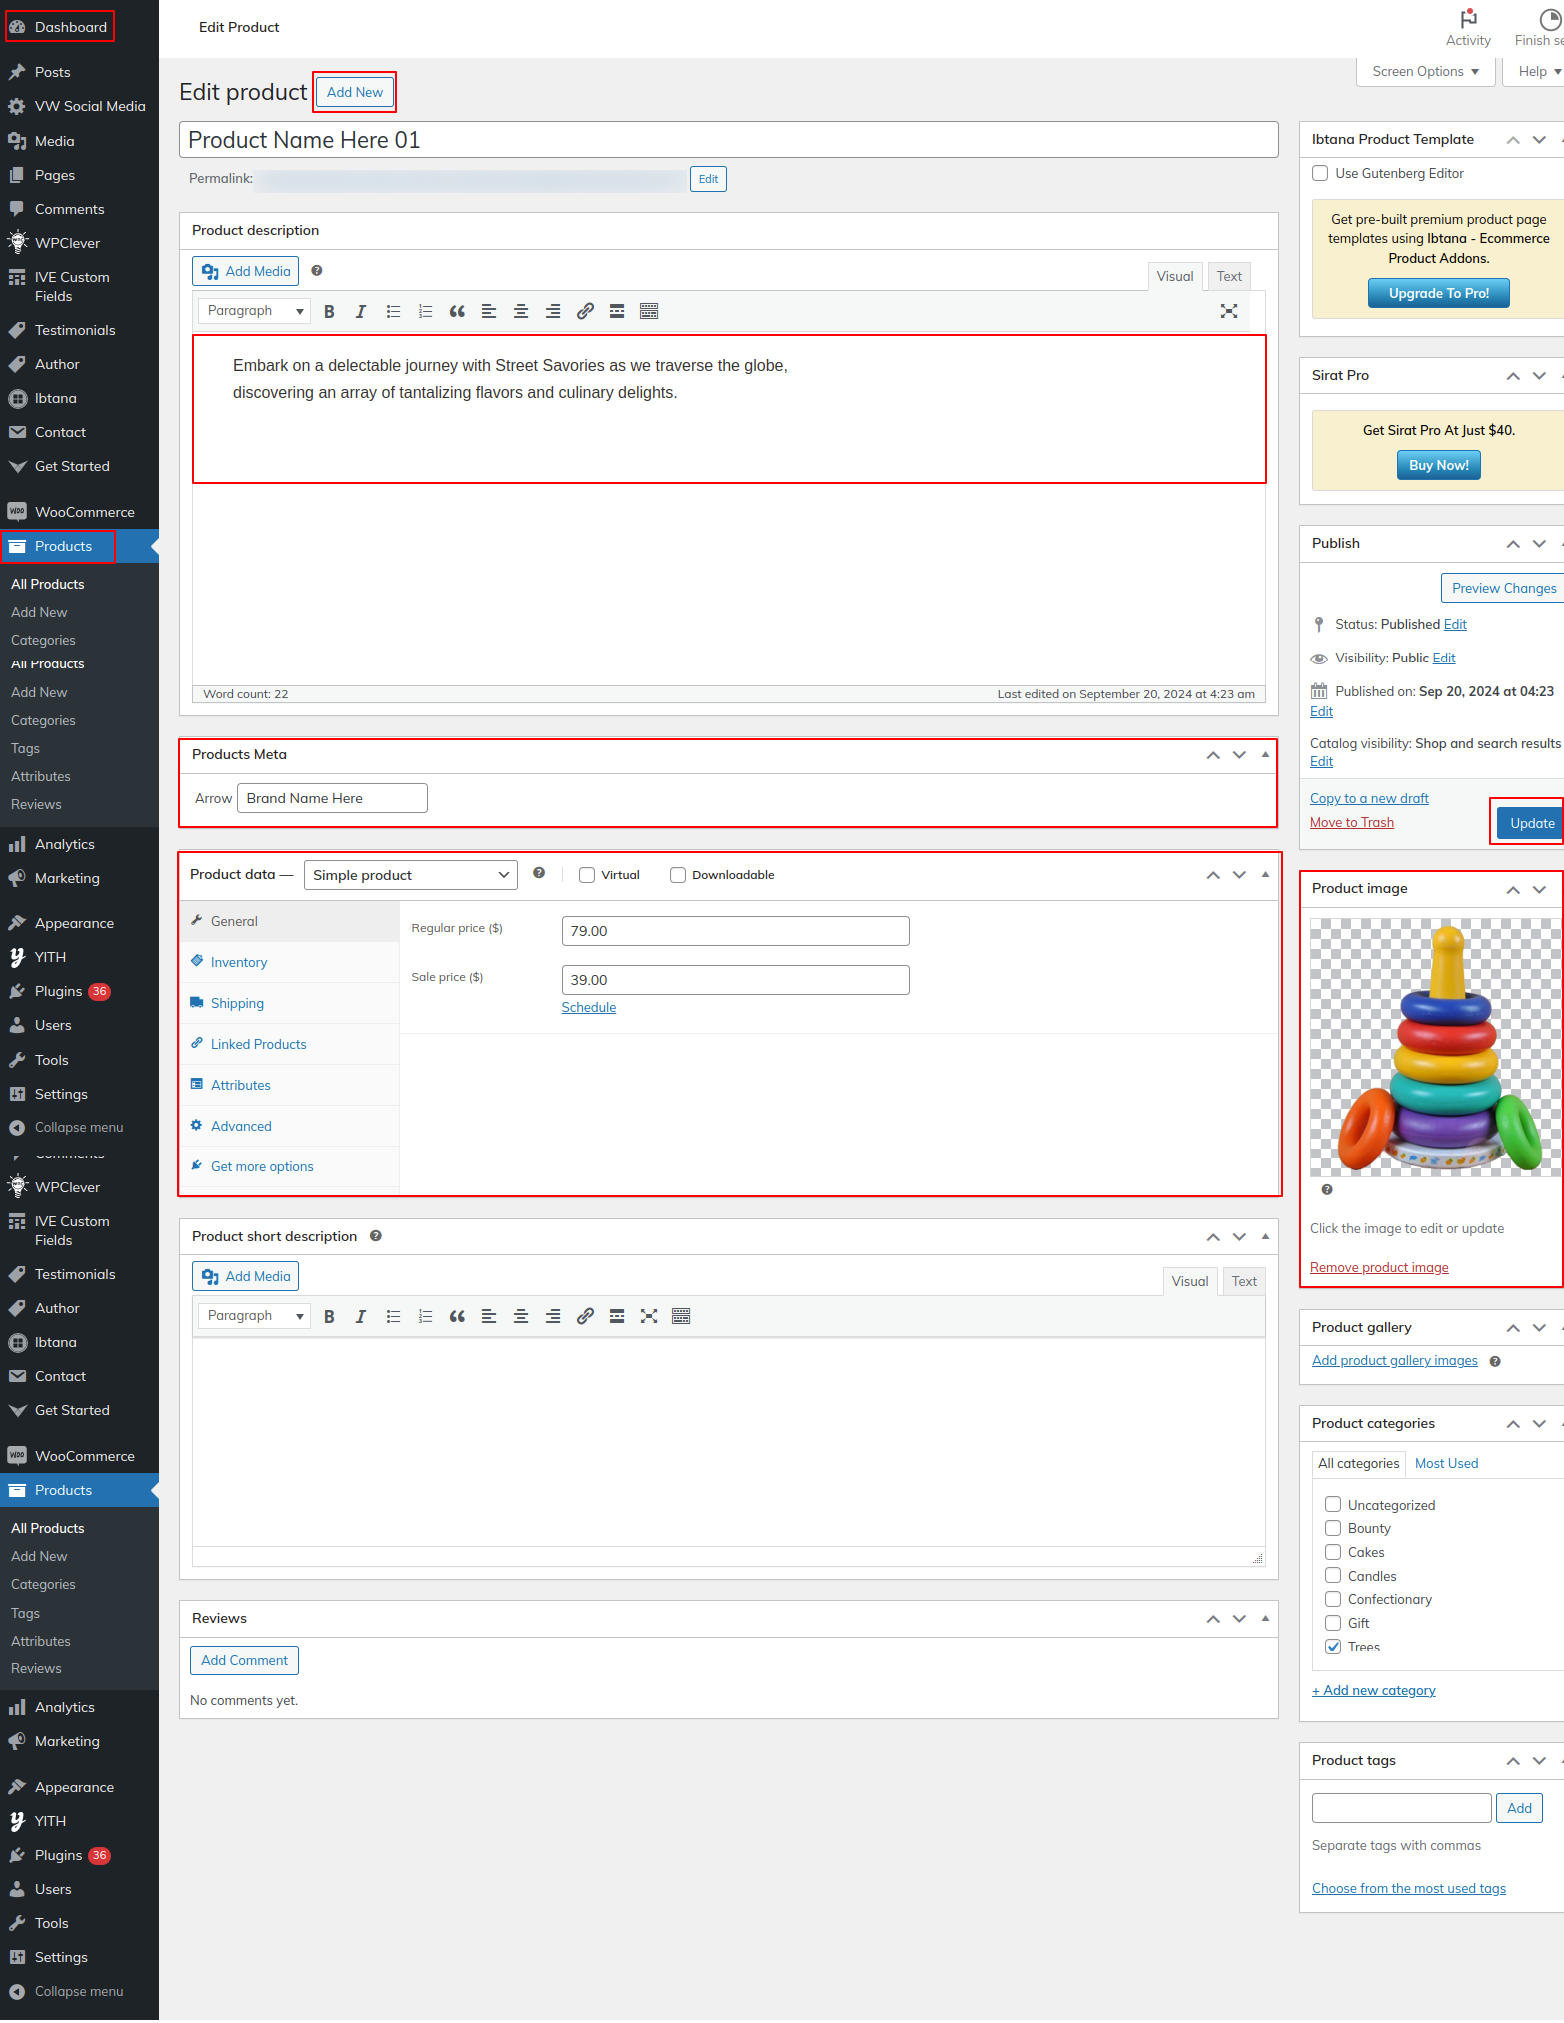Click Remove product image link
This screenshot has height=2023, width=1564.
1379,1268
